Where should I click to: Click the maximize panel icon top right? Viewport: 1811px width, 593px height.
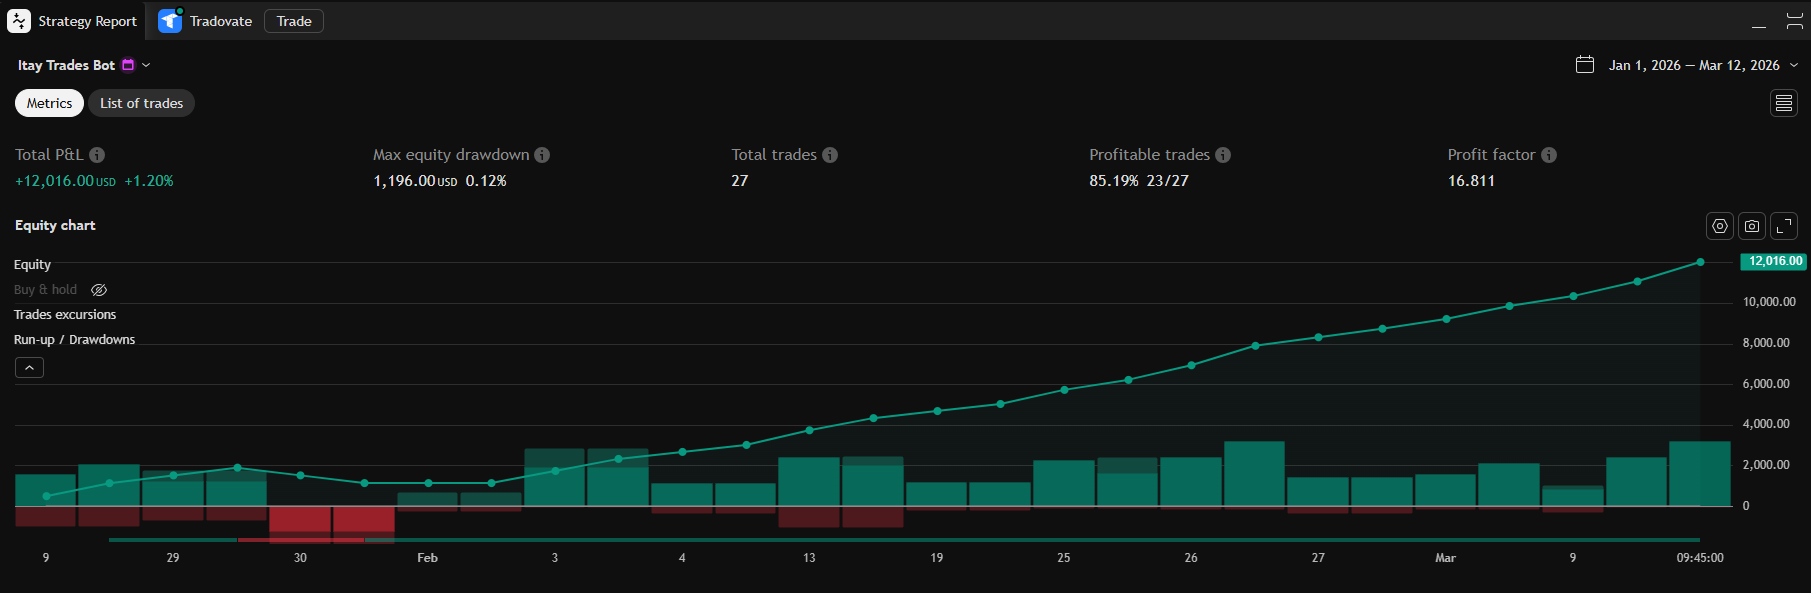pos(1795,21)
